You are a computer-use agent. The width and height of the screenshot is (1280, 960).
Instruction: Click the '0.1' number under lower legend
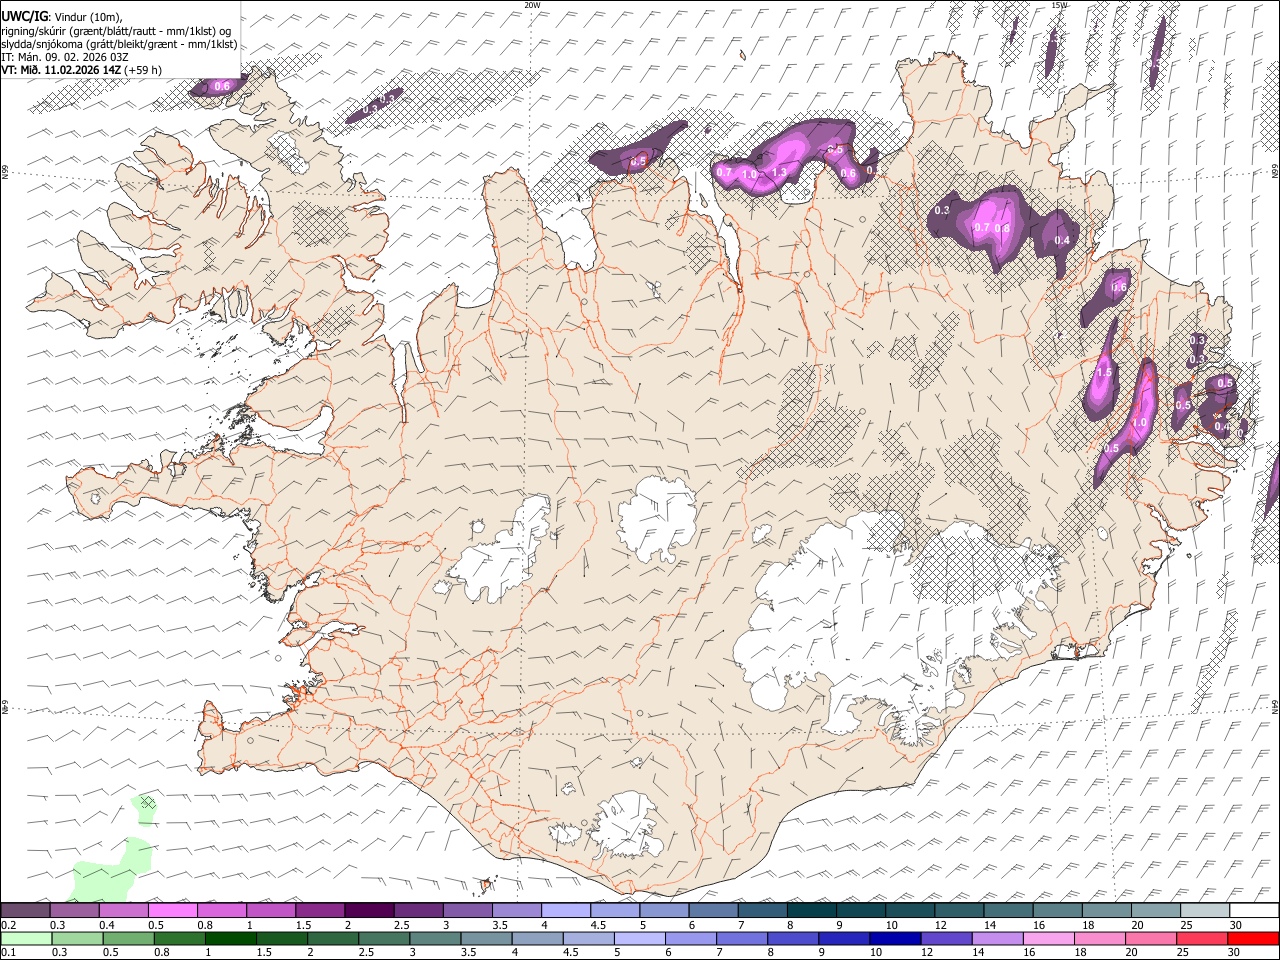[8, 952]
